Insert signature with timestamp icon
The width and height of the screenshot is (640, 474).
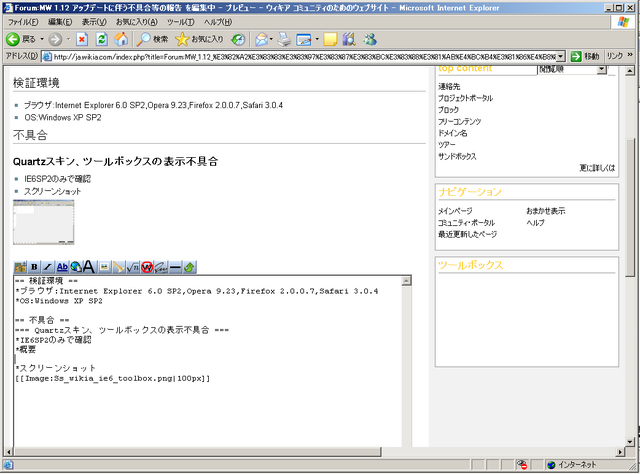161,267
